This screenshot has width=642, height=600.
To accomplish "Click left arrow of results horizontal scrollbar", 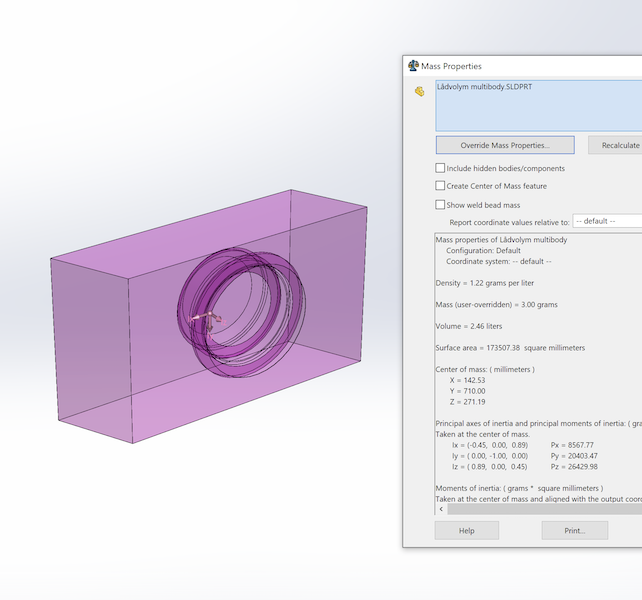I will point(441,509).
